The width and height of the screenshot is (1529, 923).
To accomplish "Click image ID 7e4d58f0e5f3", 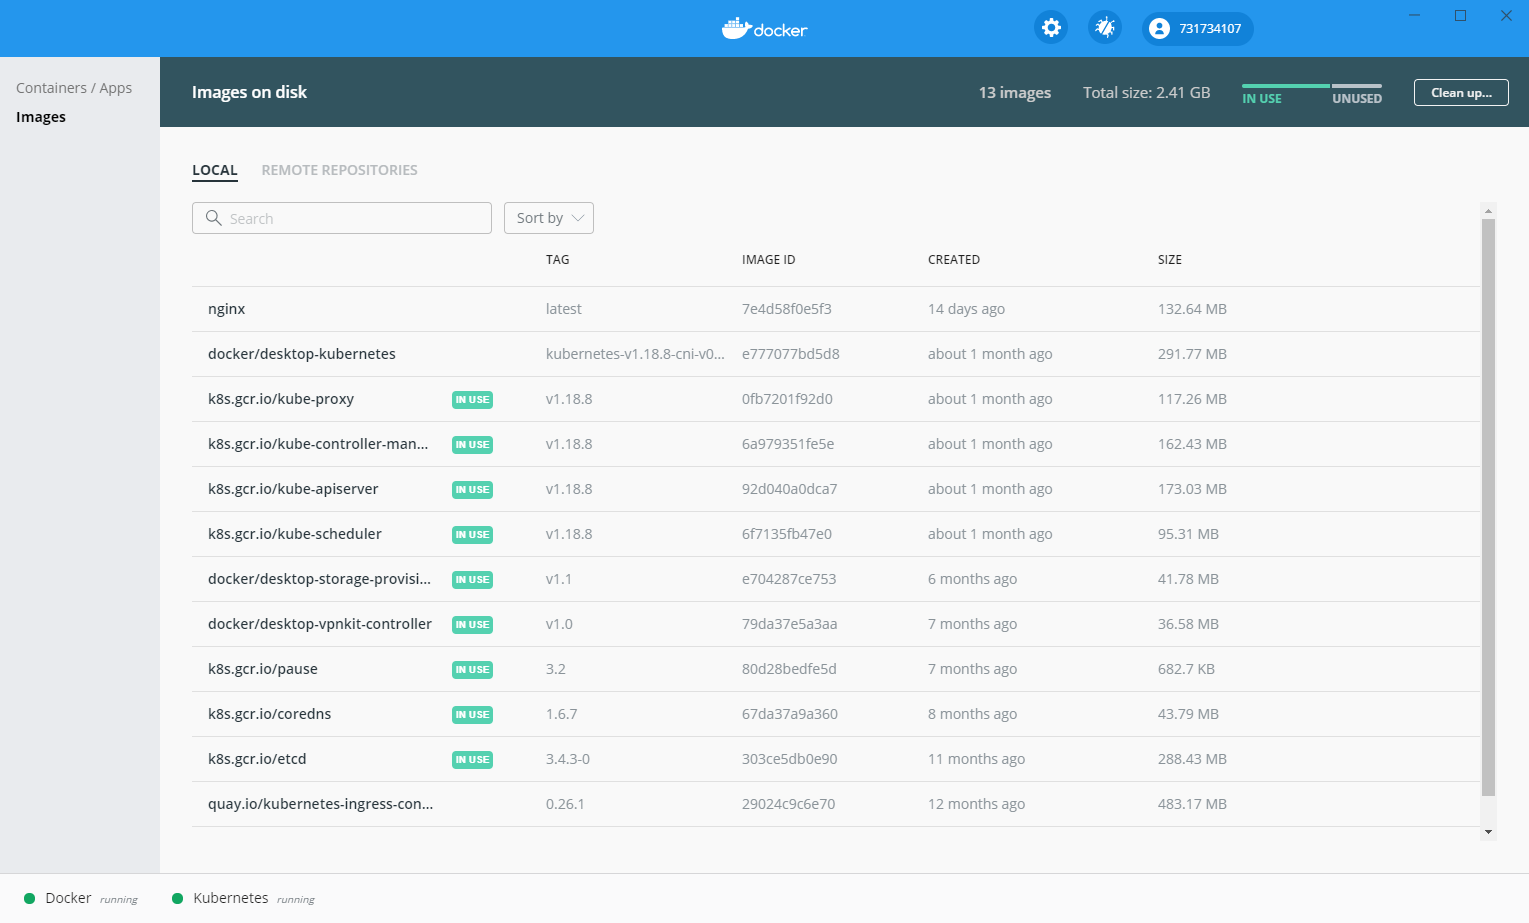I will [x=787, y=309].
